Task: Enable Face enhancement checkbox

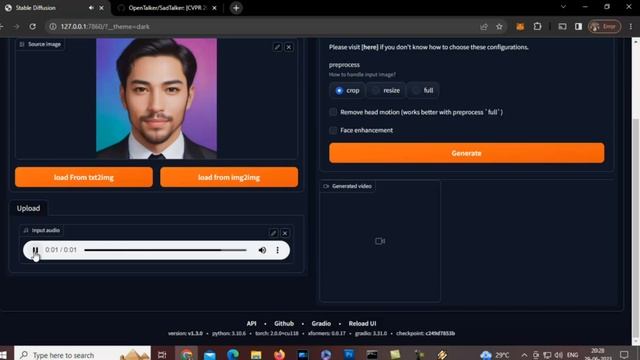Action: [x=333, y=130]
